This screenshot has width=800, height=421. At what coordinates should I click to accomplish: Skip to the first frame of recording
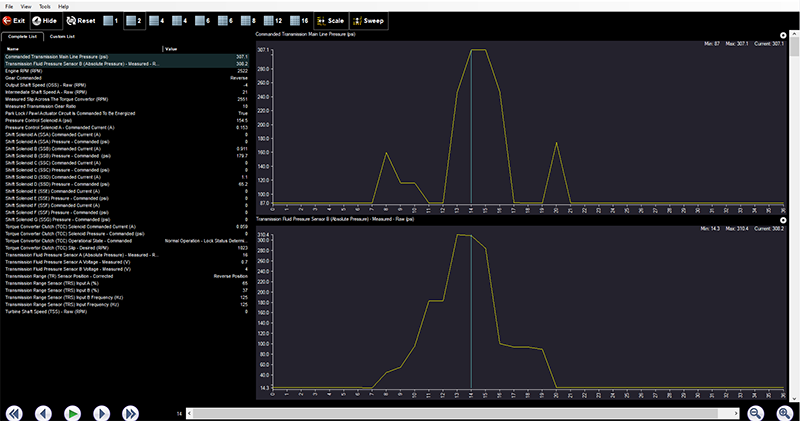pyautogui.click(x=15, y=412)
